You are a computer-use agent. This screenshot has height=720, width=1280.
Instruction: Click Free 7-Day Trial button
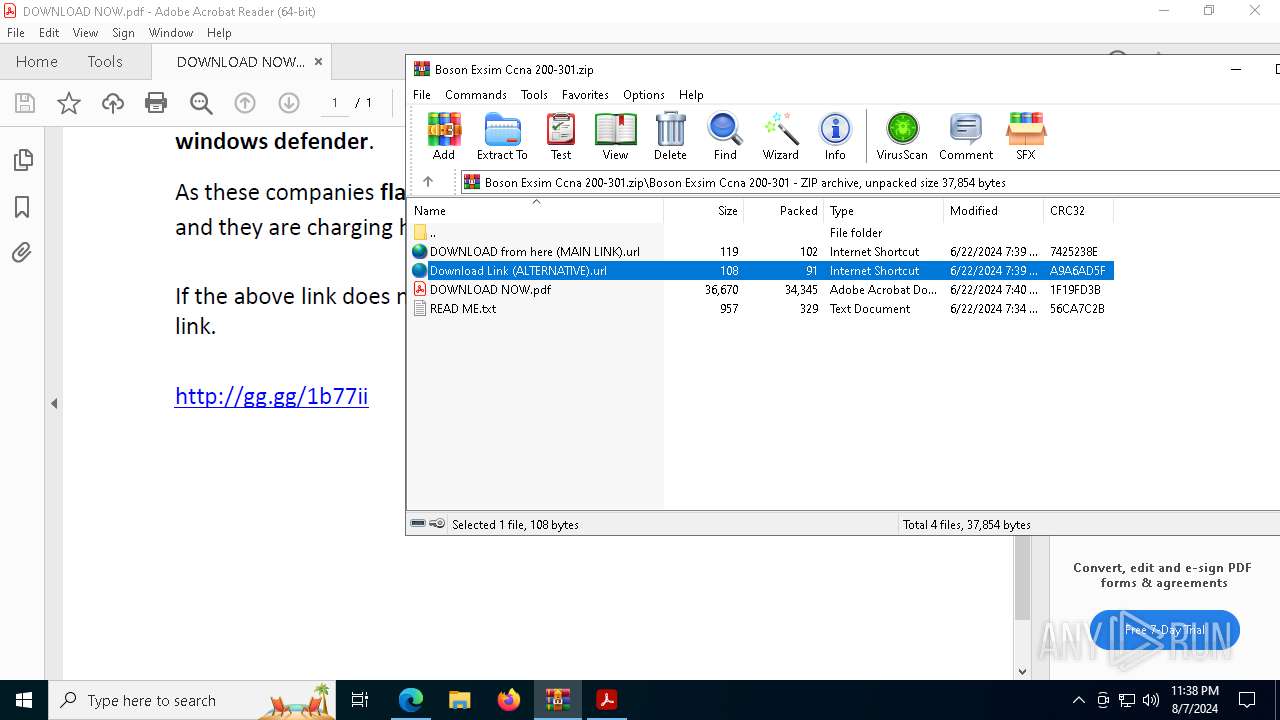coord(1165,630)
